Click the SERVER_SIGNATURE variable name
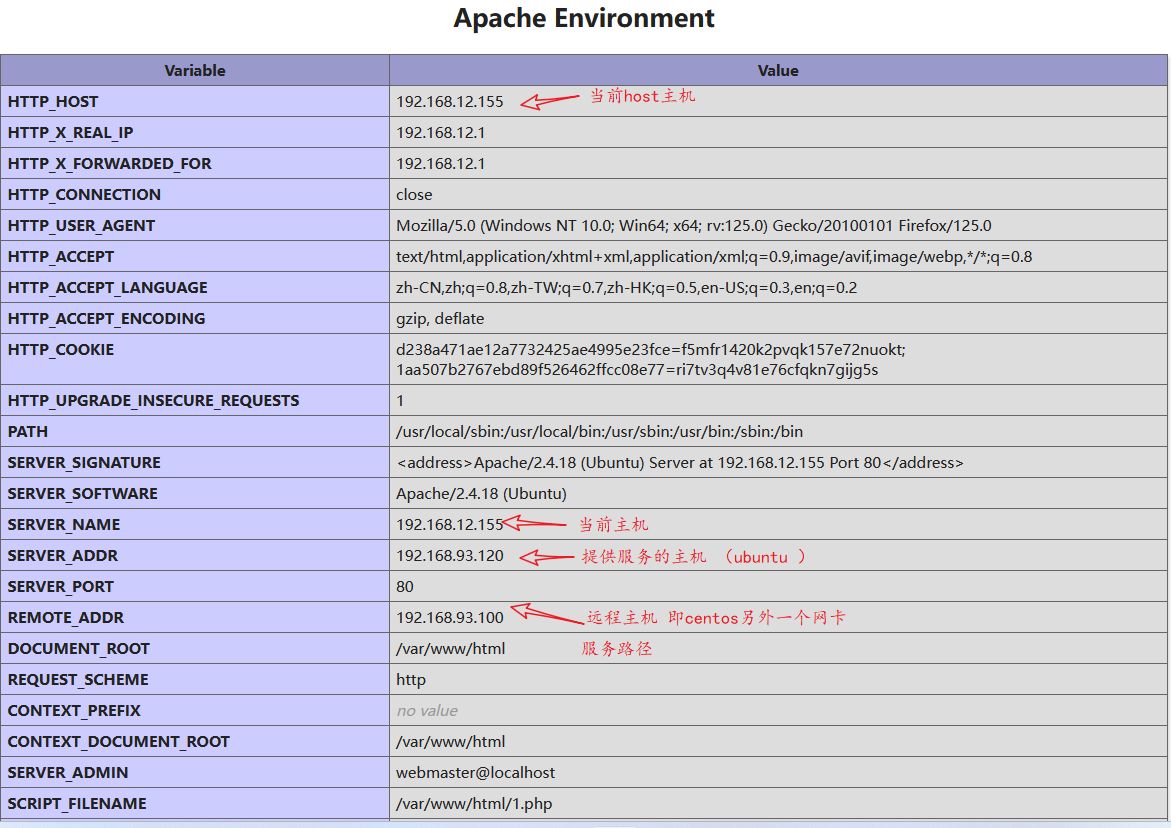The height and width of the screenshot is (828, 1171). pyautogui.click(x=84, y=462)
